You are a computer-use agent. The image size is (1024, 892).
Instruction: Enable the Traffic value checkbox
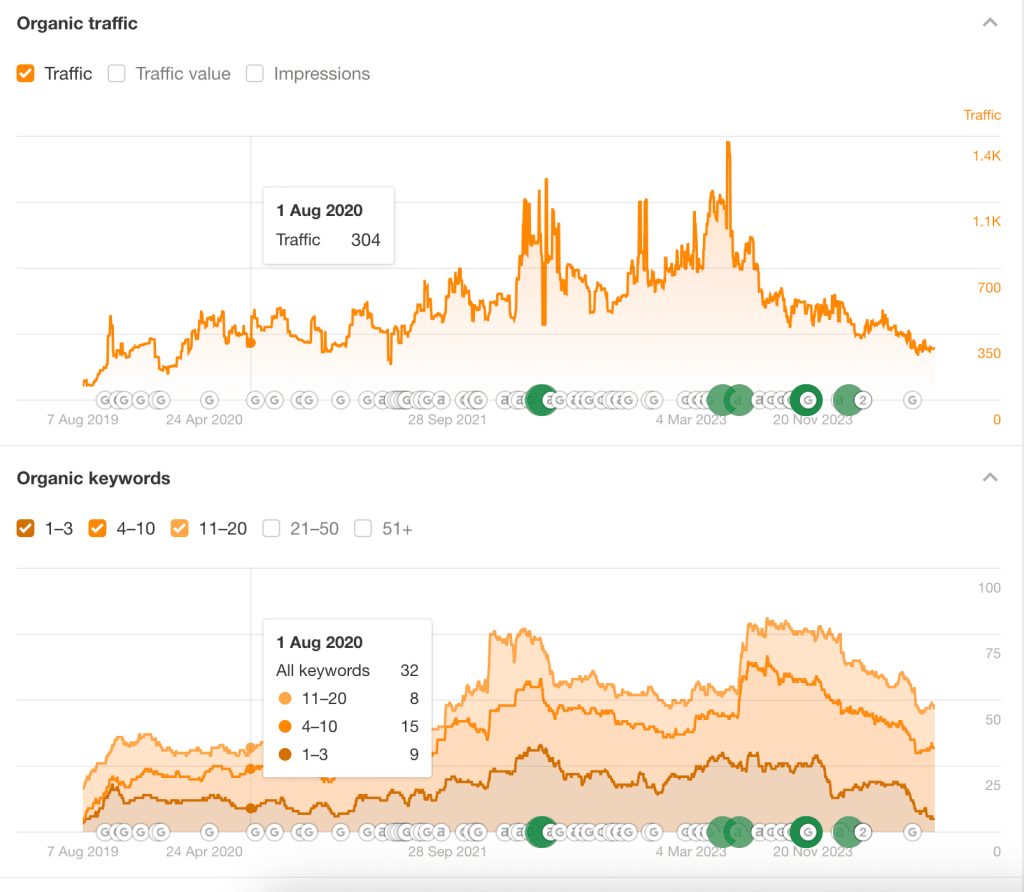[116, 73]
